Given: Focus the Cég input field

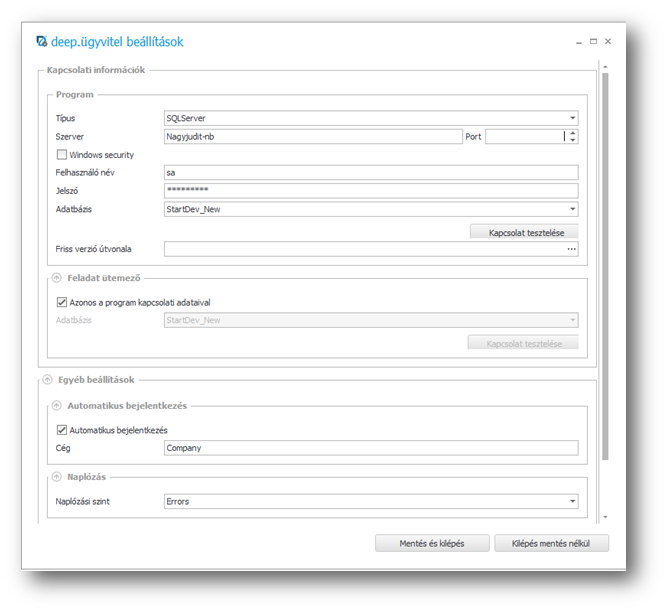Looking at the screenshot, I should [x=370, y=448].
